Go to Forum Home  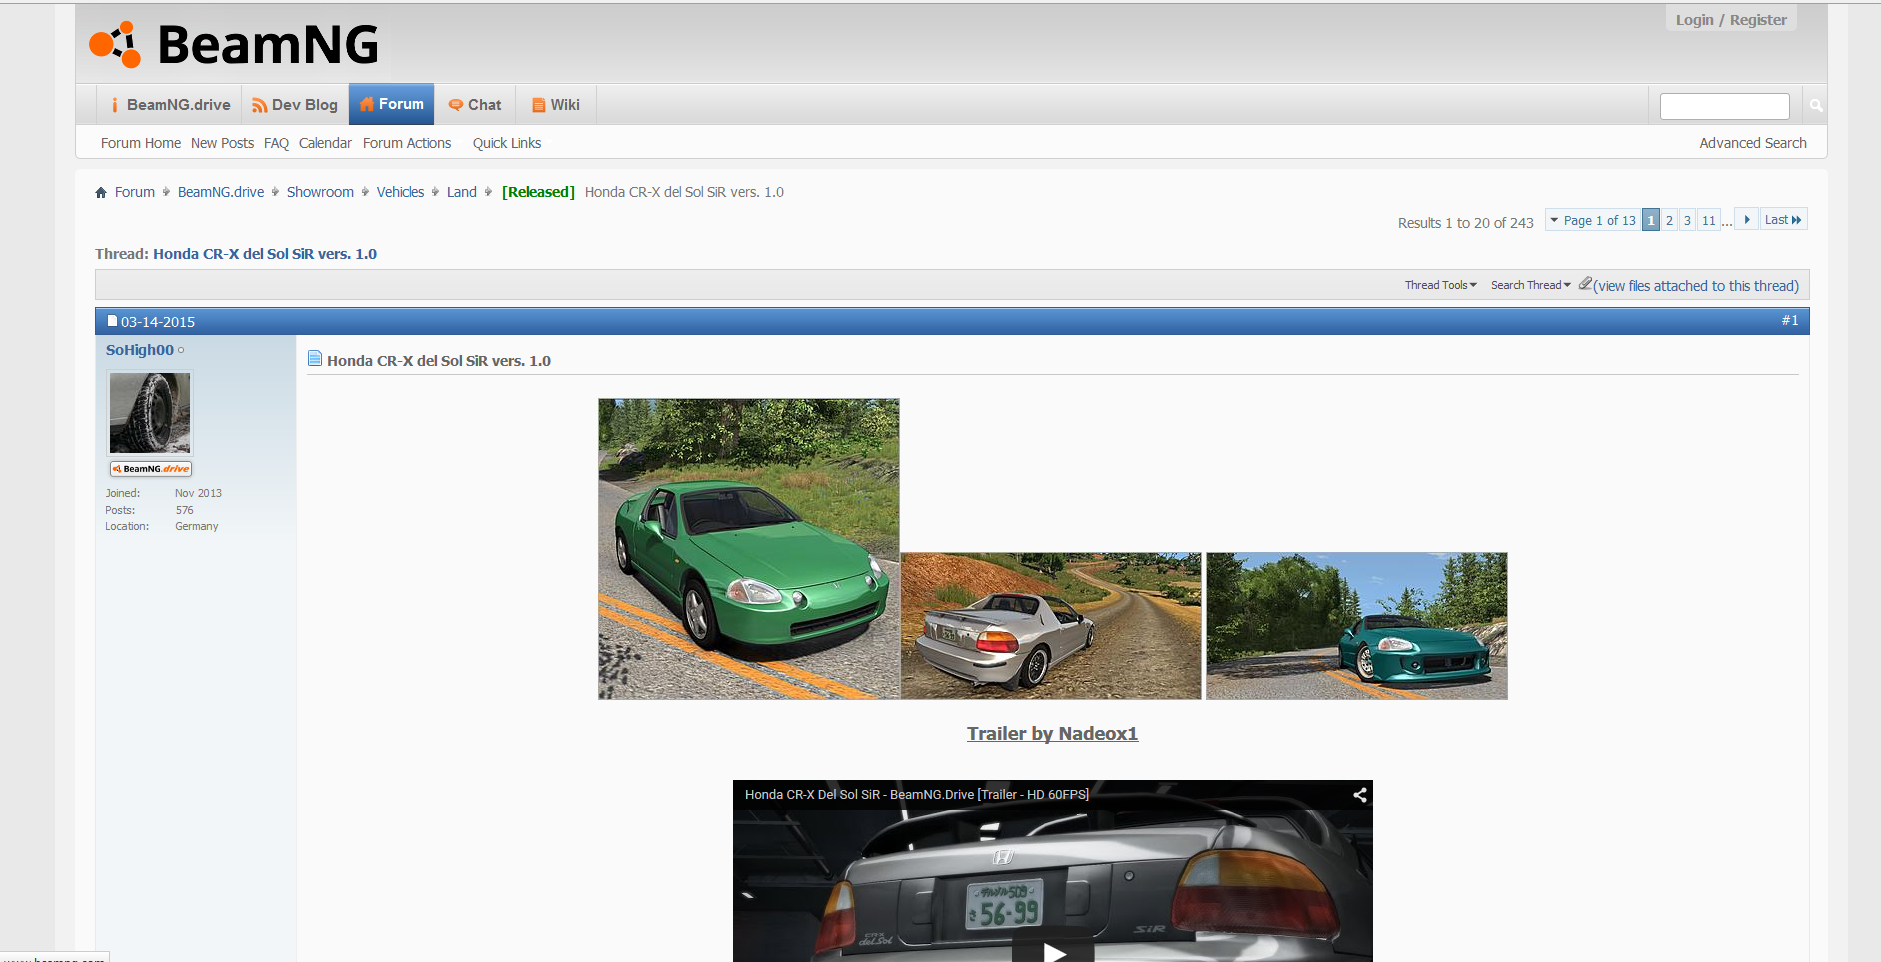pyautogui.click(x=141, y=143)
